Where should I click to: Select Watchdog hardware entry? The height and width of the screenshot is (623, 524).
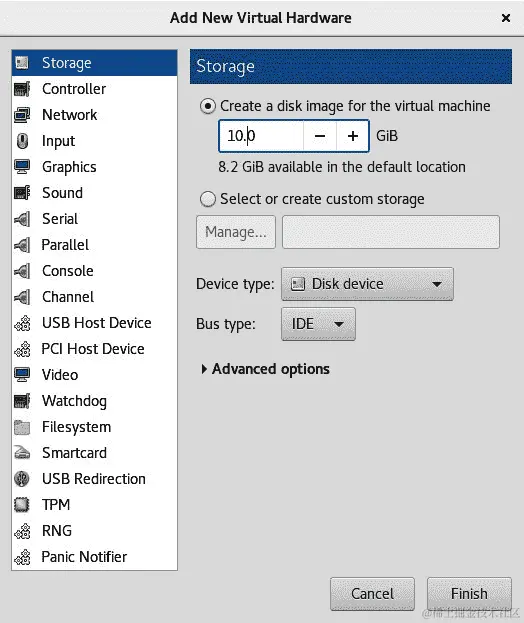pos(95,401)
